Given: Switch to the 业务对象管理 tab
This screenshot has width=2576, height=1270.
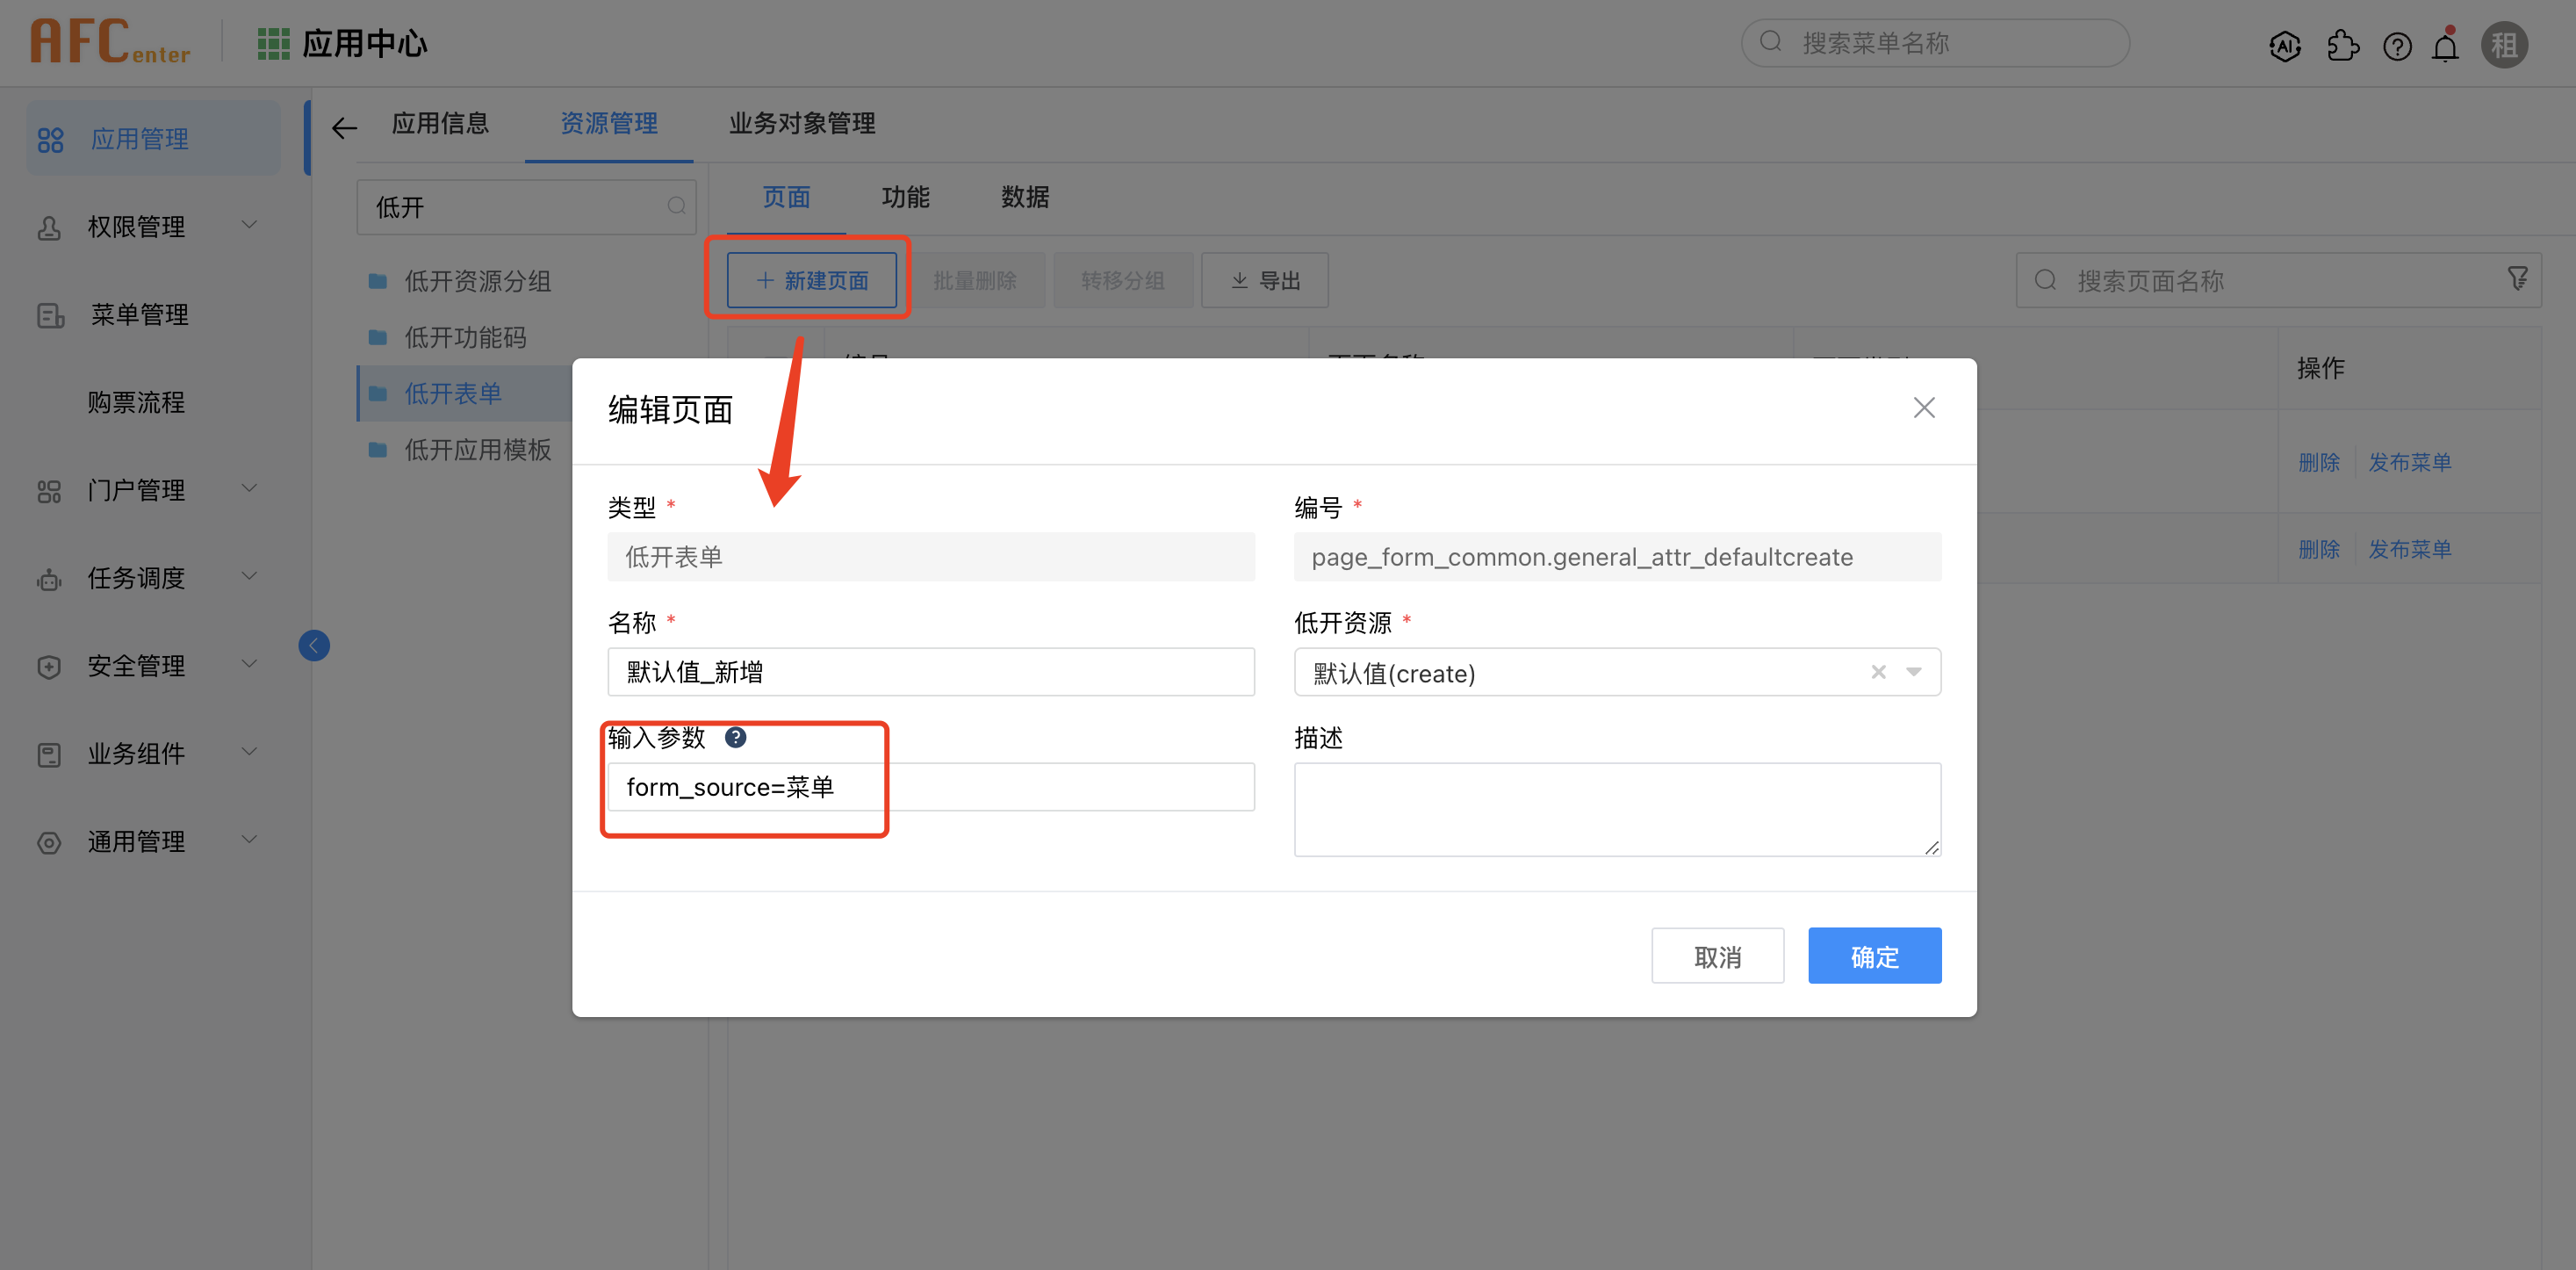Looking at the screenshot, I should pos(801,123).
